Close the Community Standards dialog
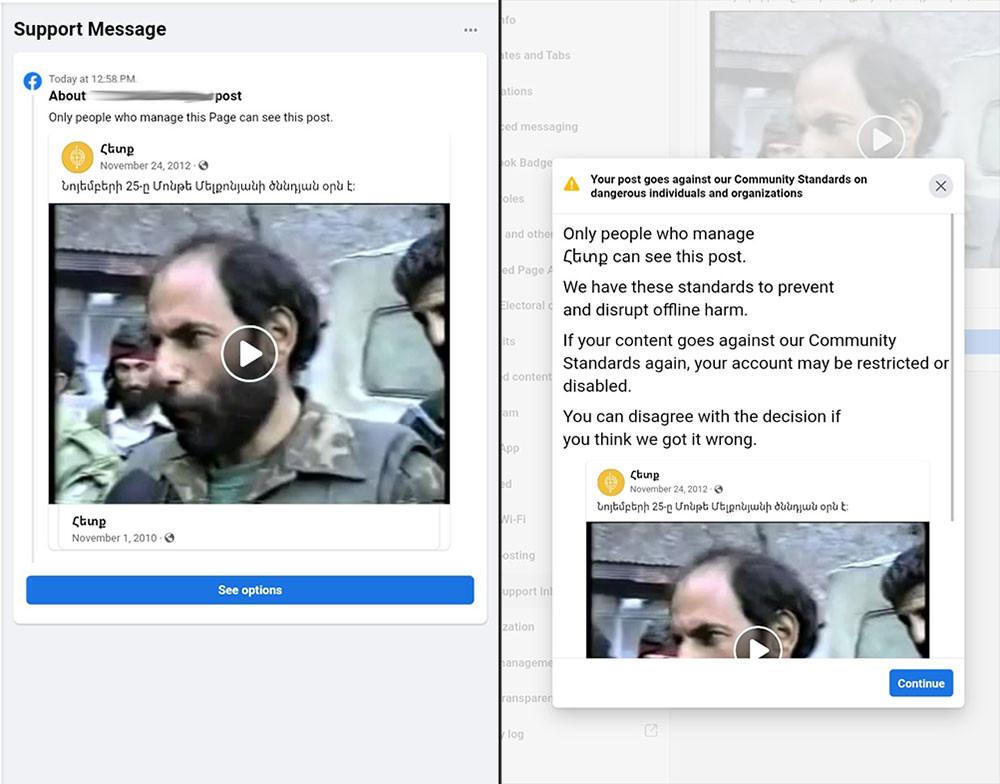Viewport: 1000px width, 784px height. click(941, 186)
